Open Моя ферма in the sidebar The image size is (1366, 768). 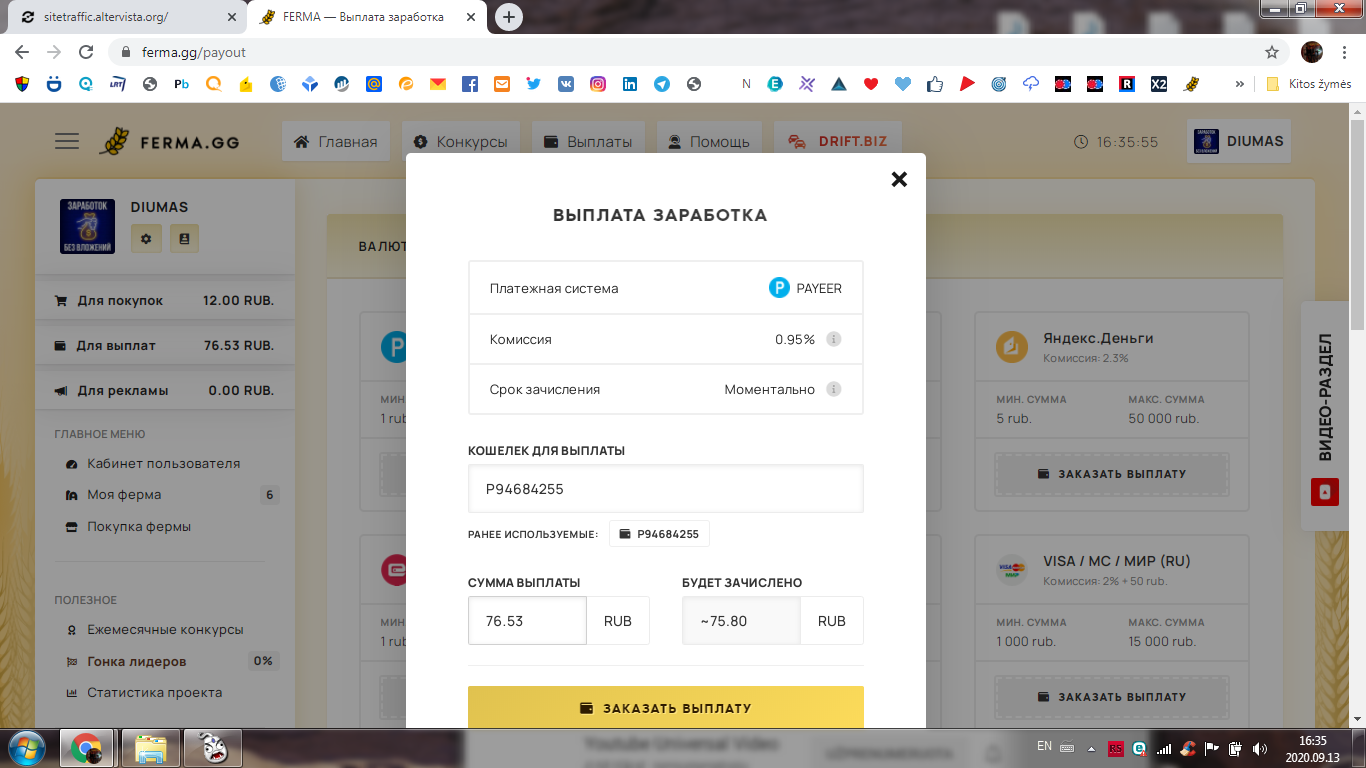coord(124,495)
